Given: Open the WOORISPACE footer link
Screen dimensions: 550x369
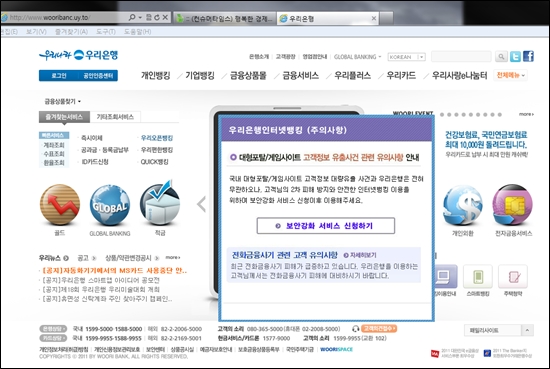Looking at the screenshot, I should click(336, 349).
